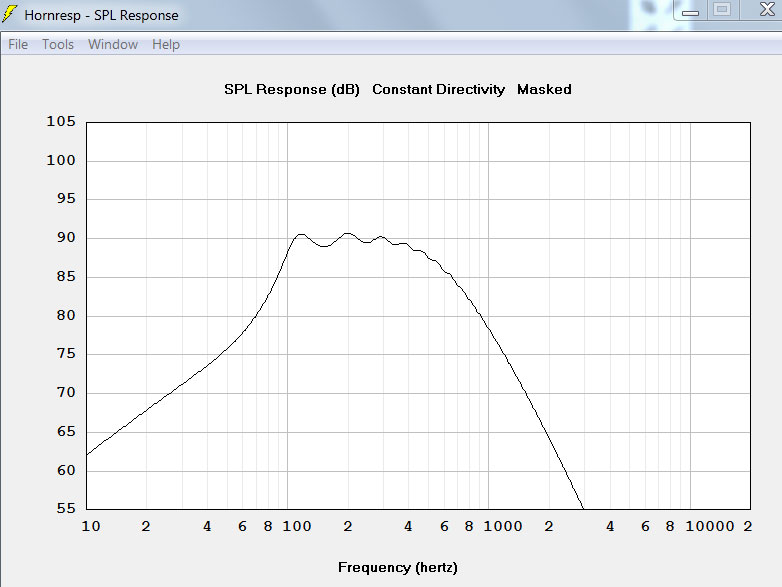Open the File menu
This screenshot has width=782, height=587.
[18, 44]
